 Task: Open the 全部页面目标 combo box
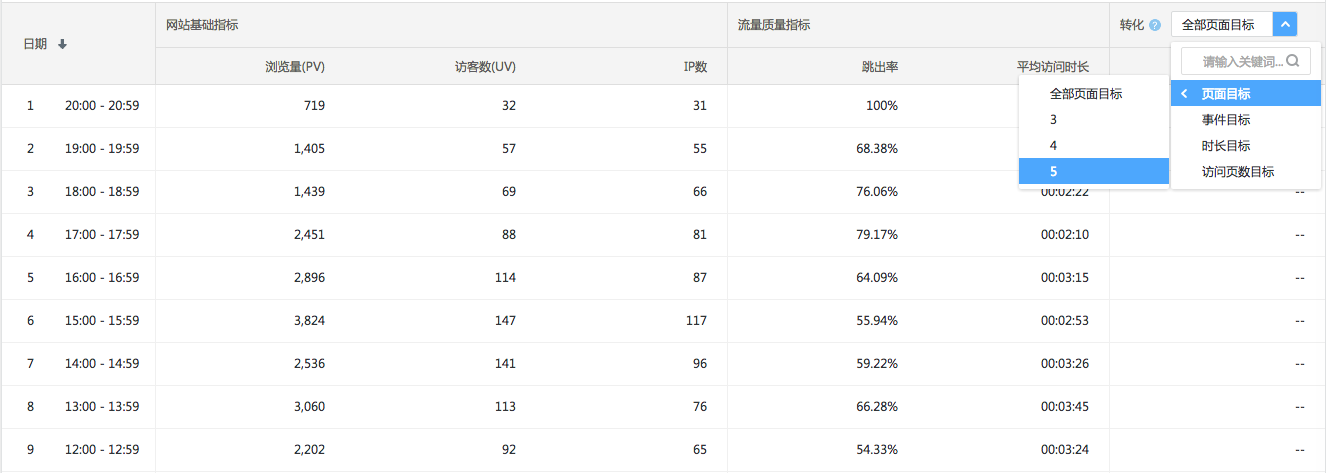point(1218,25)
